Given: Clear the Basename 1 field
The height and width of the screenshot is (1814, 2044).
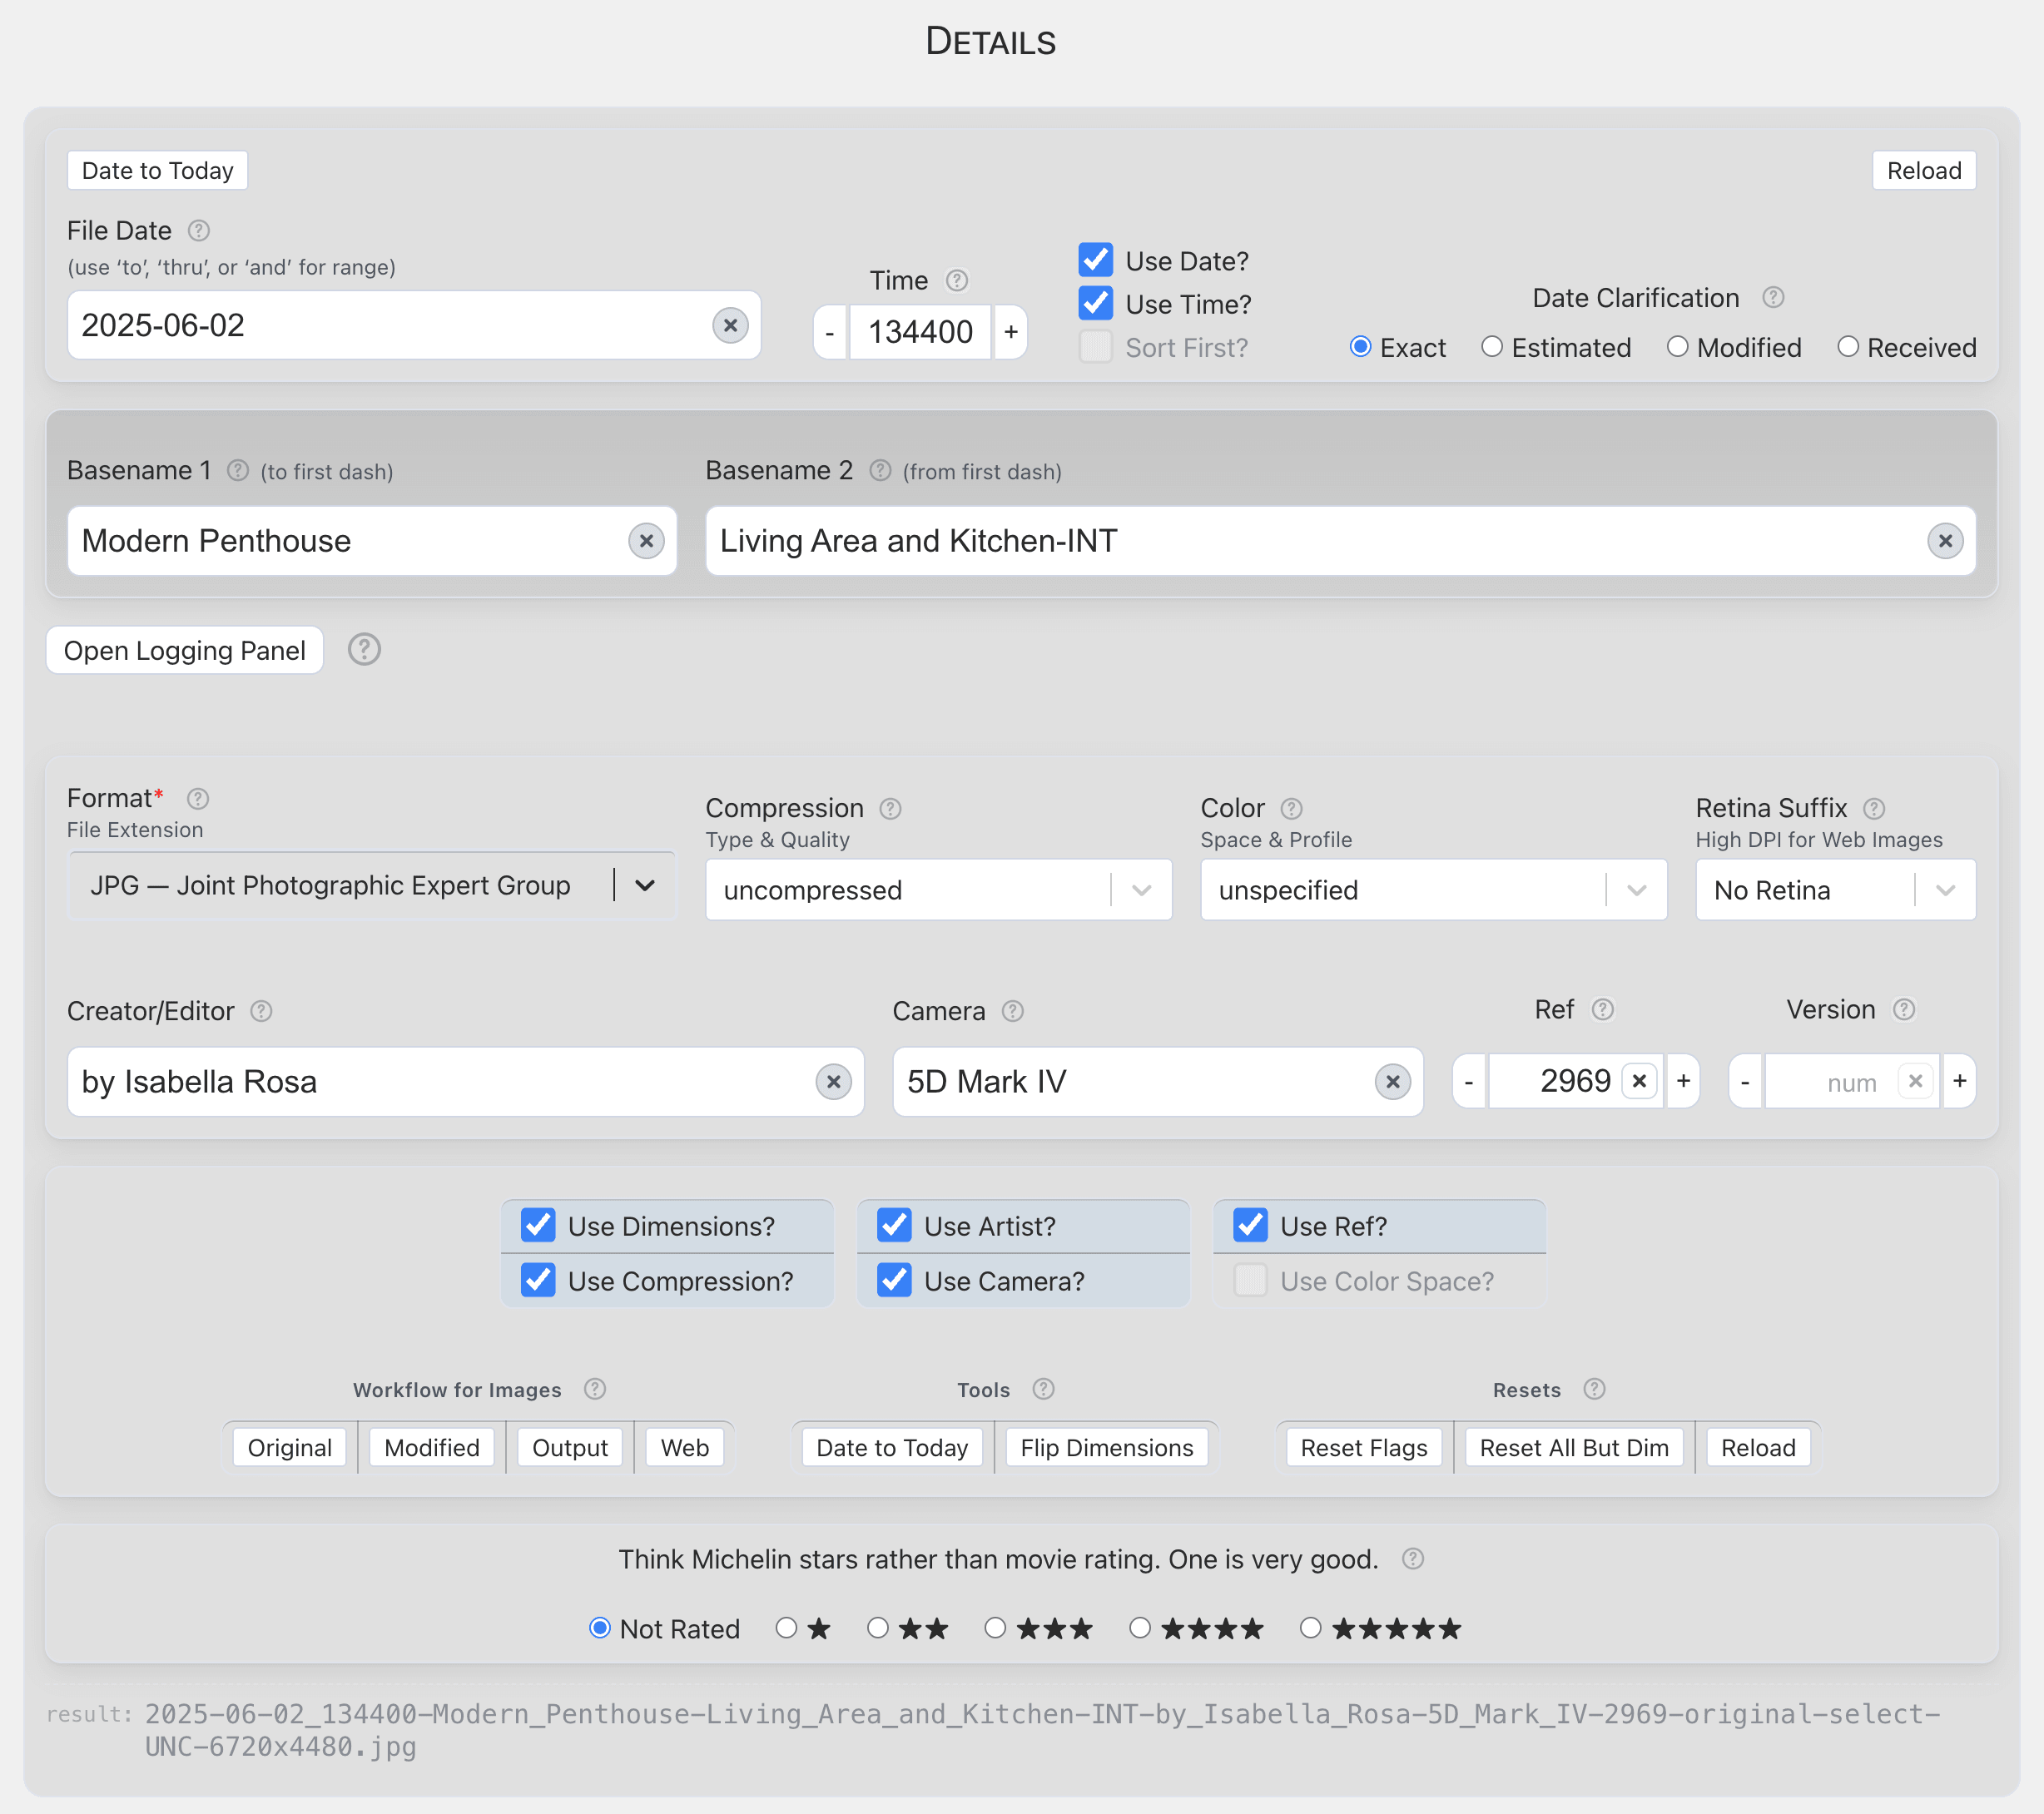Looking at the screenshot, I should pos(646,541).
